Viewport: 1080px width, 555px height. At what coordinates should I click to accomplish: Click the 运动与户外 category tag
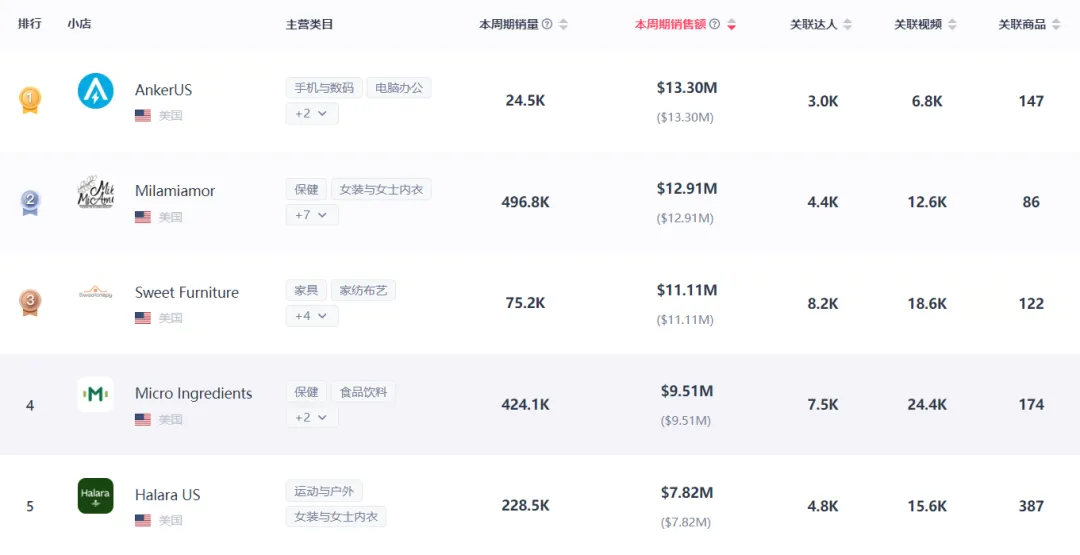(x=324, y=491)
